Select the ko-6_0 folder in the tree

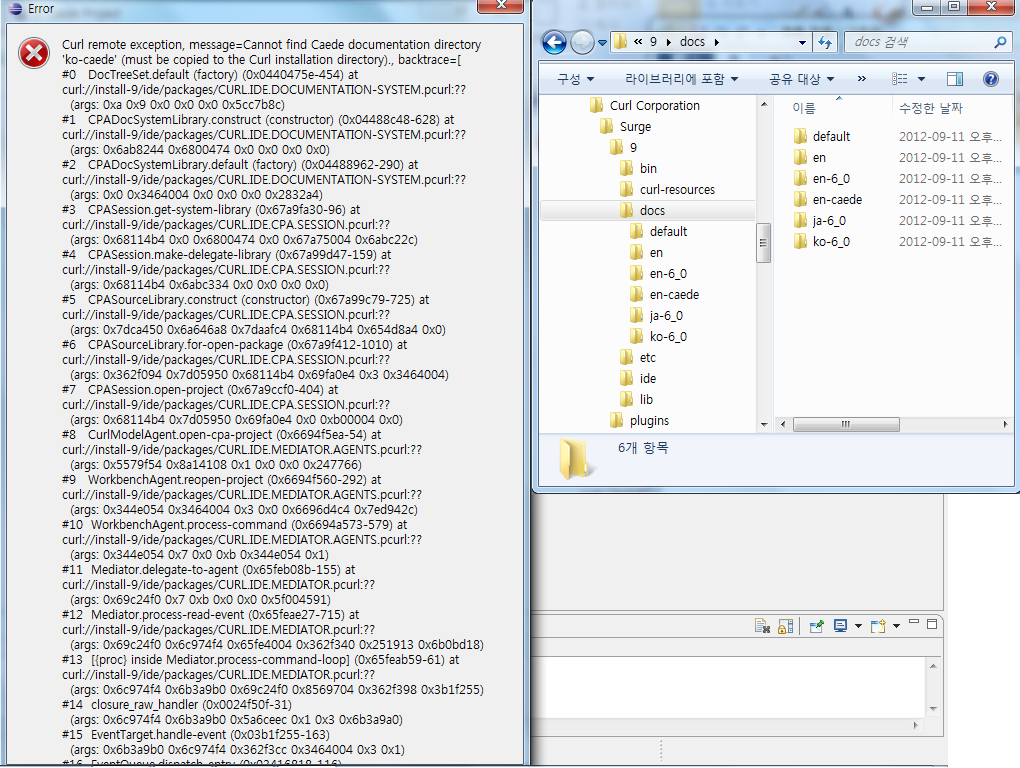pyautogui.click(x=667, y=336)
